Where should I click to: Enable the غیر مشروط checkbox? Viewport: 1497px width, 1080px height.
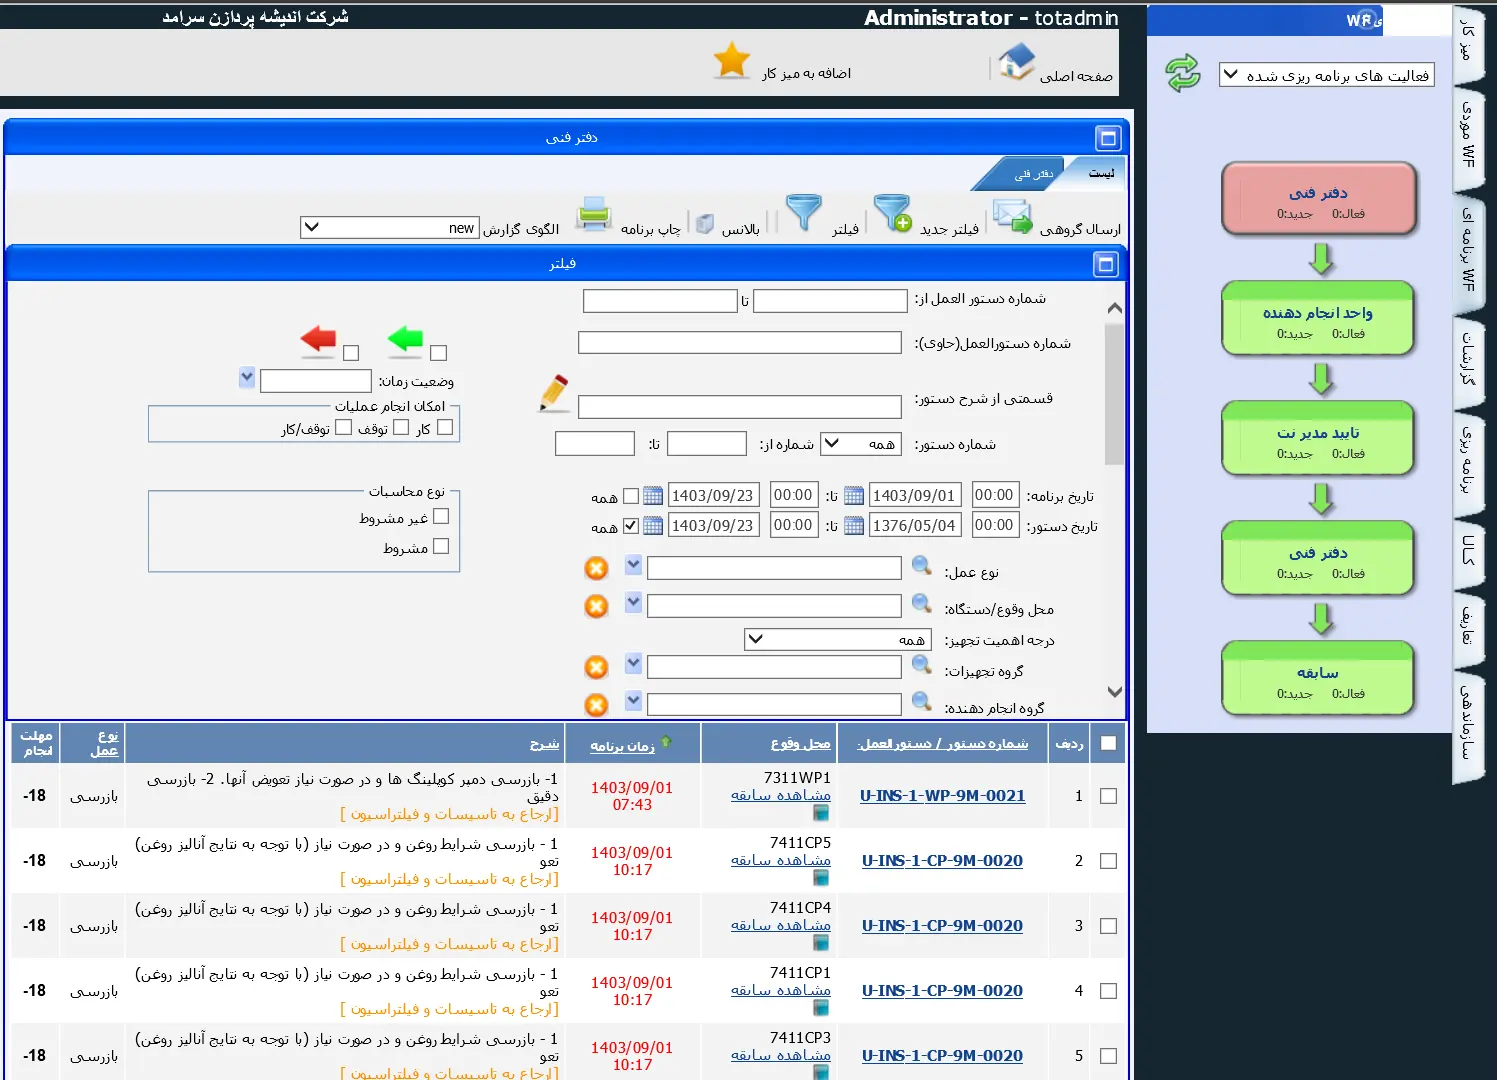click(x=441, y=517)
